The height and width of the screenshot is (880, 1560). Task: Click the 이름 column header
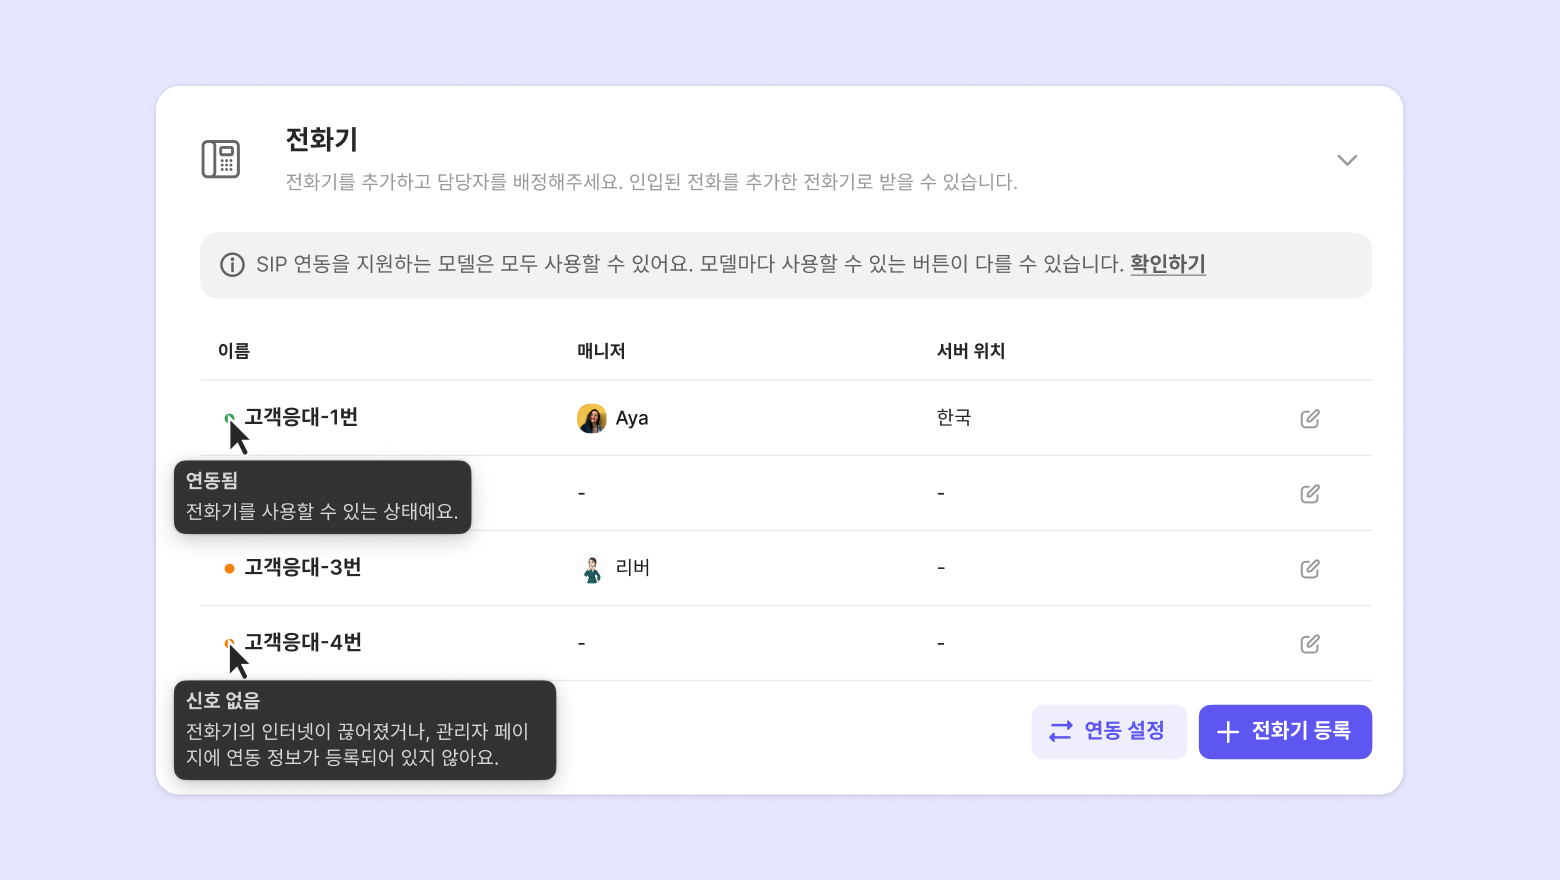[x=234, y=351]
